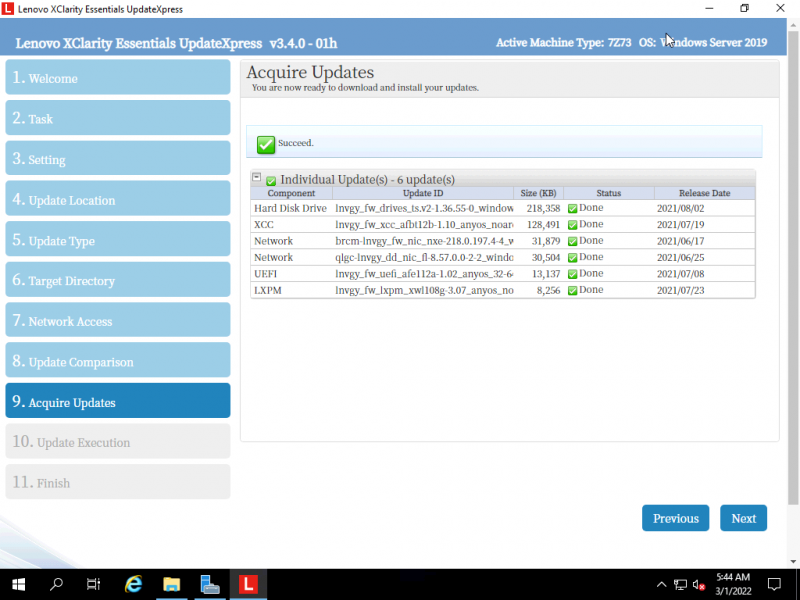This screenshot has height=600, width=800.
Task: Click the network status tray icon
Action: 680,585
